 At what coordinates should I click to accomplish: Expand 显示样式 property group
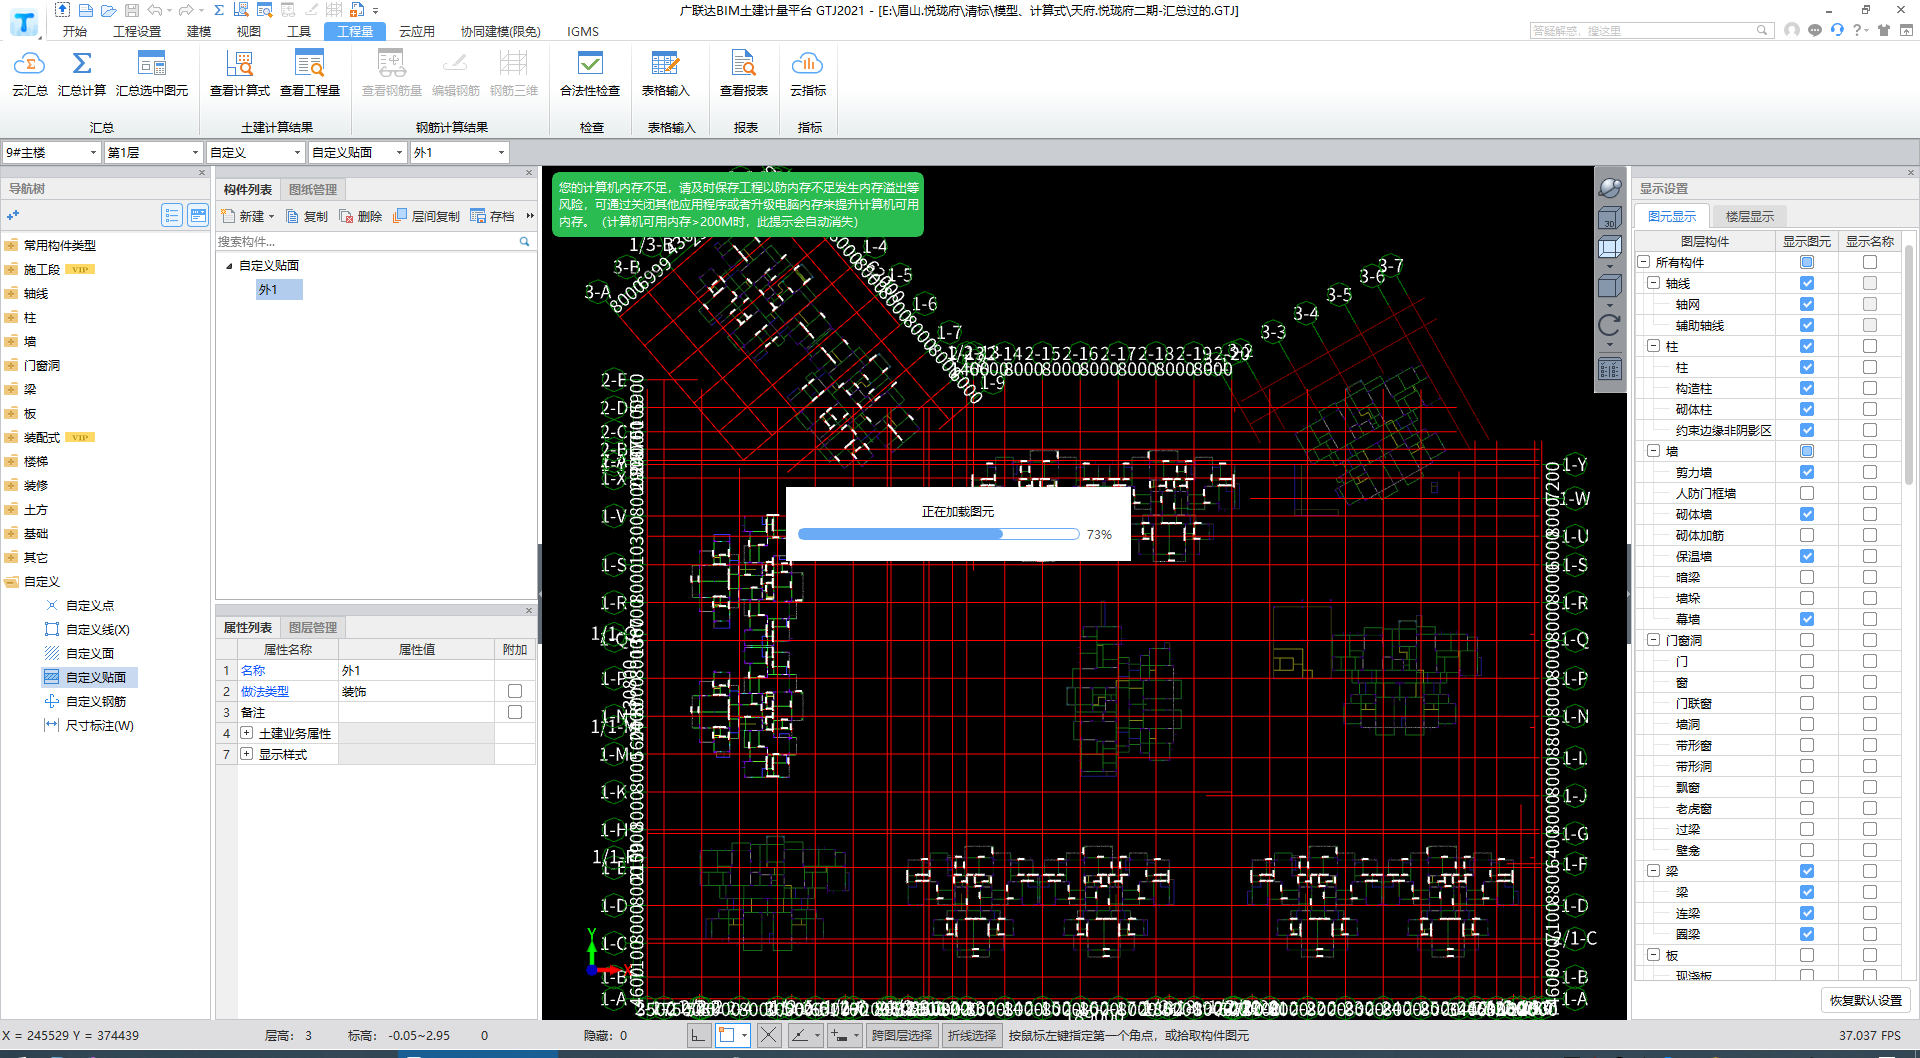point(246,754)
